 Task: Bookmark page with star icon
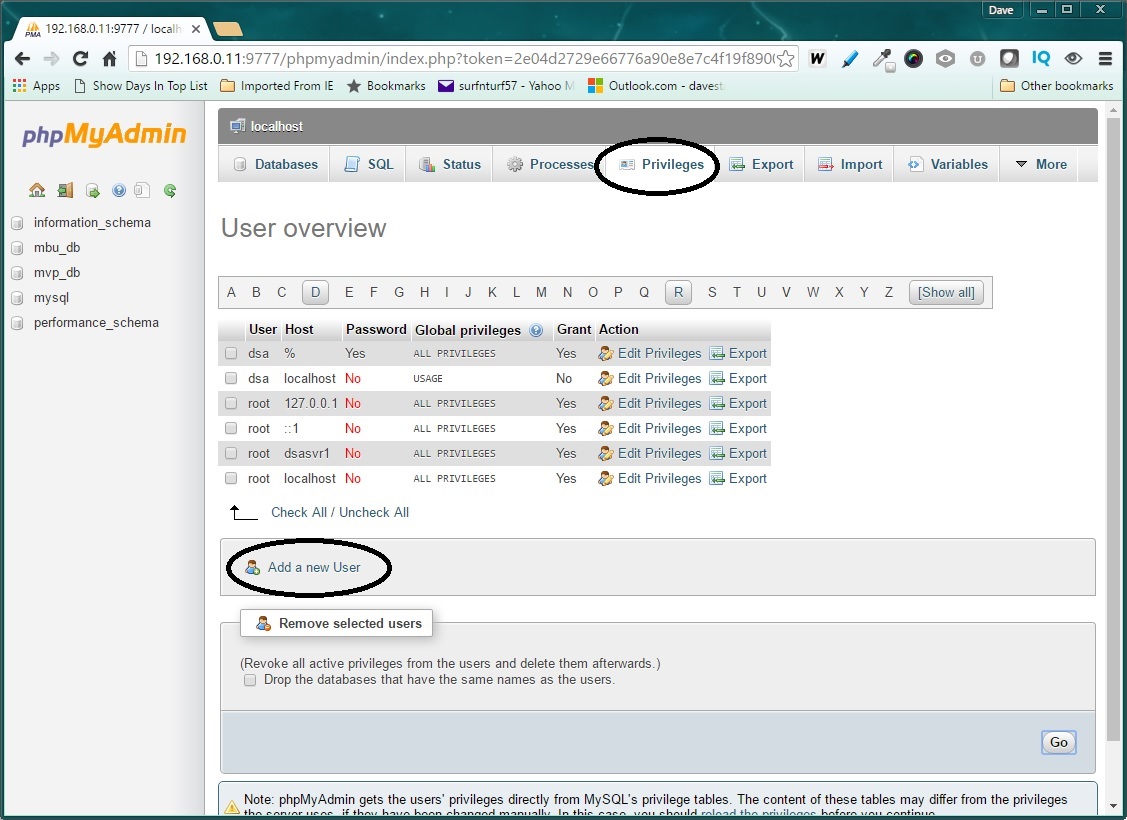click(786, 59)
